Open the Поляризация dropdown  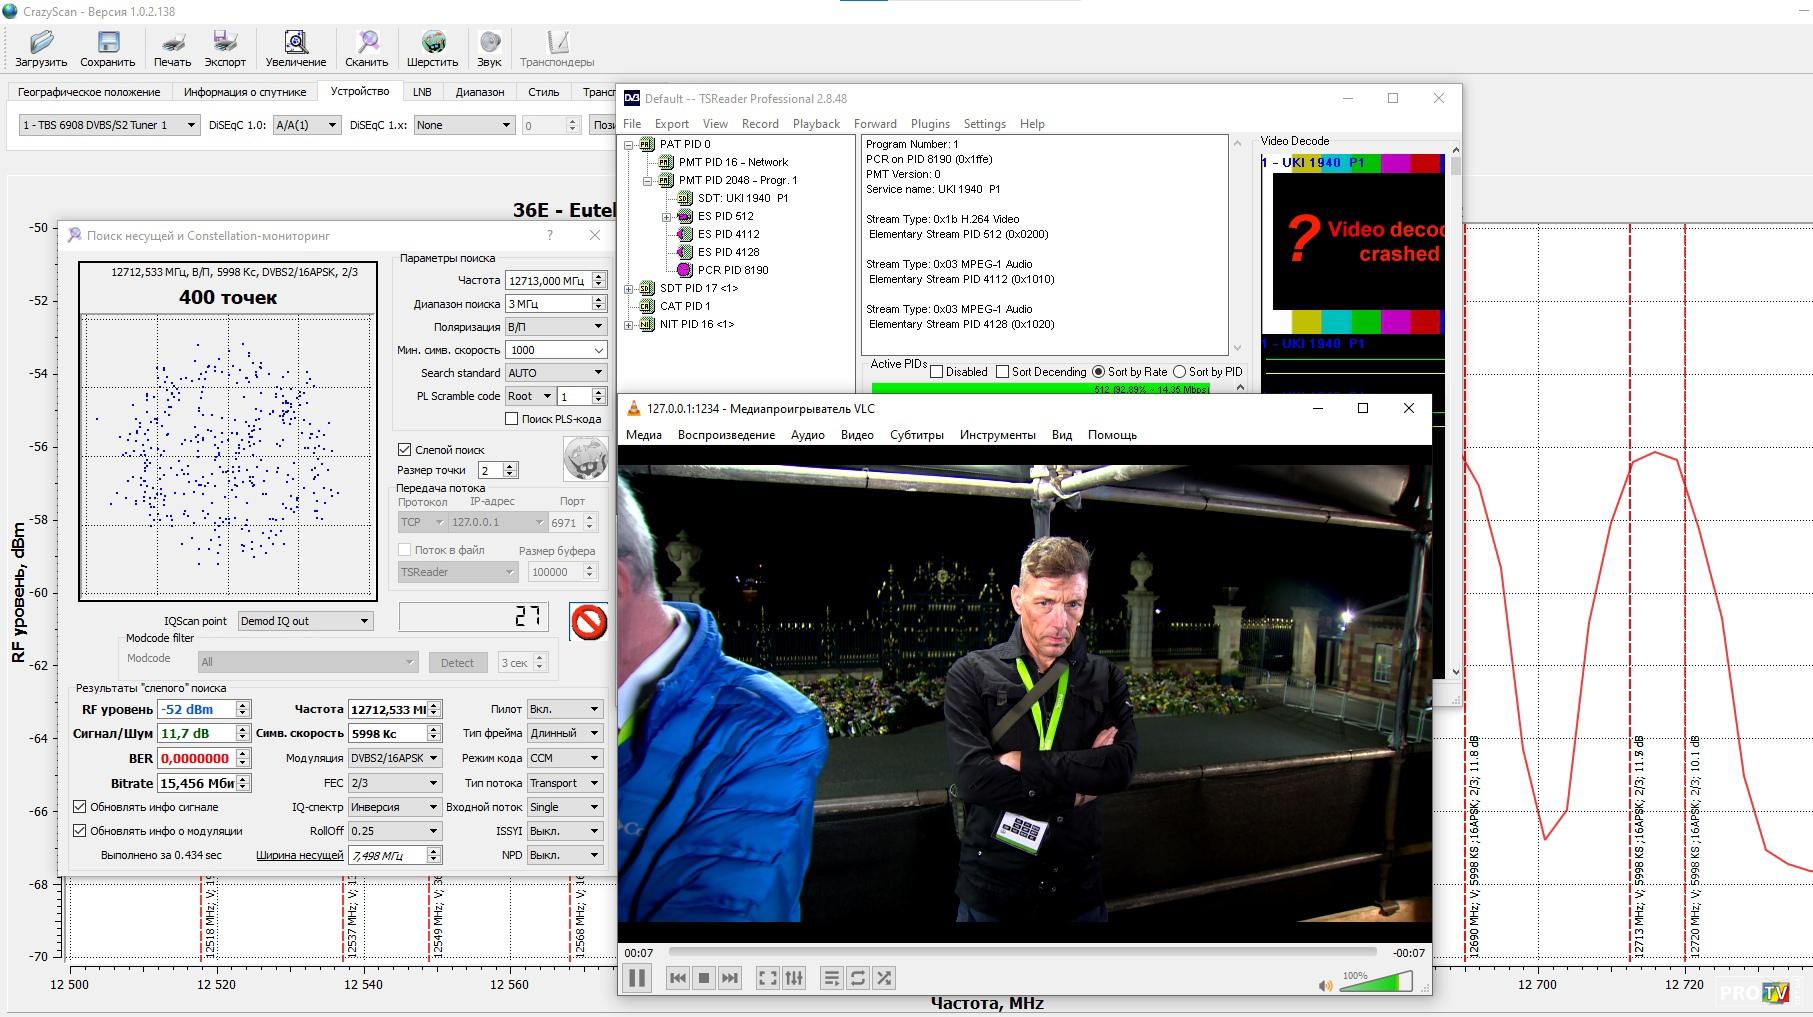coord(556,326)
